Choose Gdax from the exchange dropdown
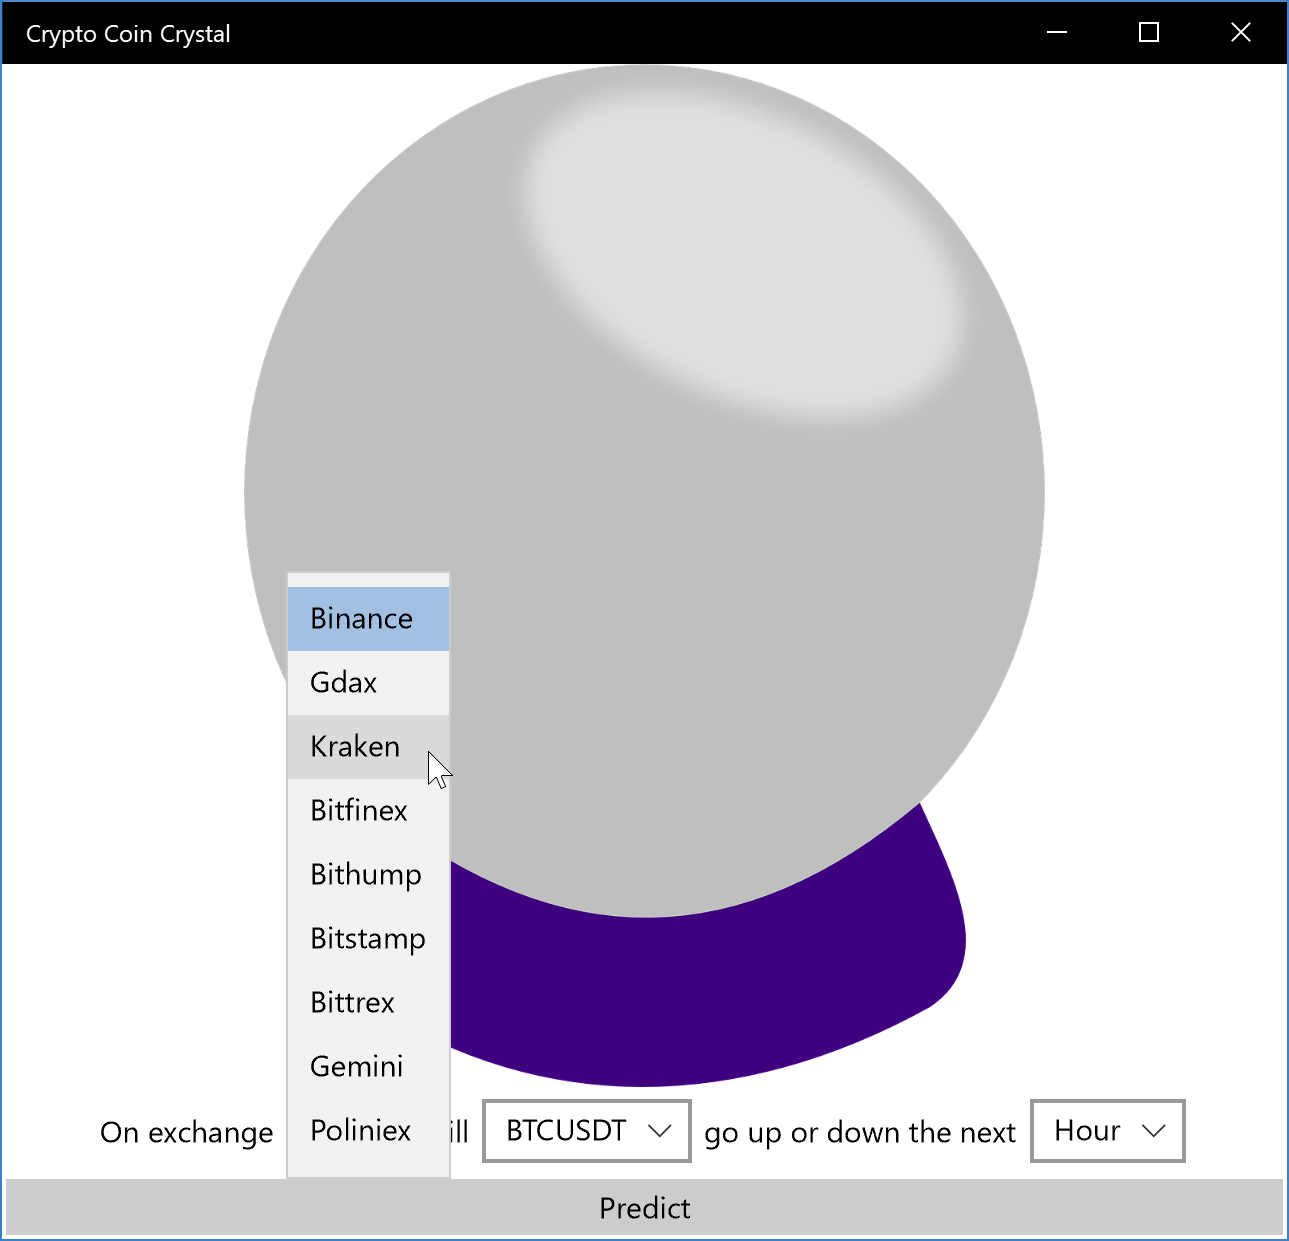 click(368, 683)
